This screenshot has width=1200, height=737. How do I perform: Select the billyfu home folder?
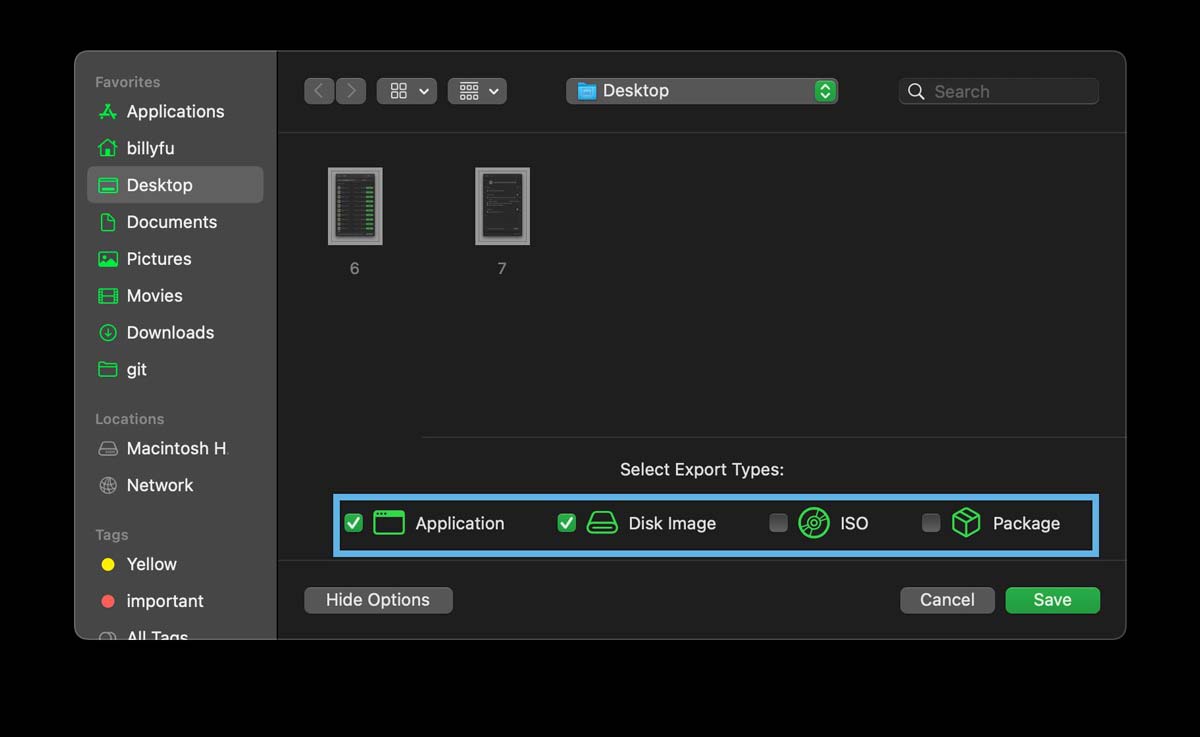pyautogui.click(x=175, y=148)
